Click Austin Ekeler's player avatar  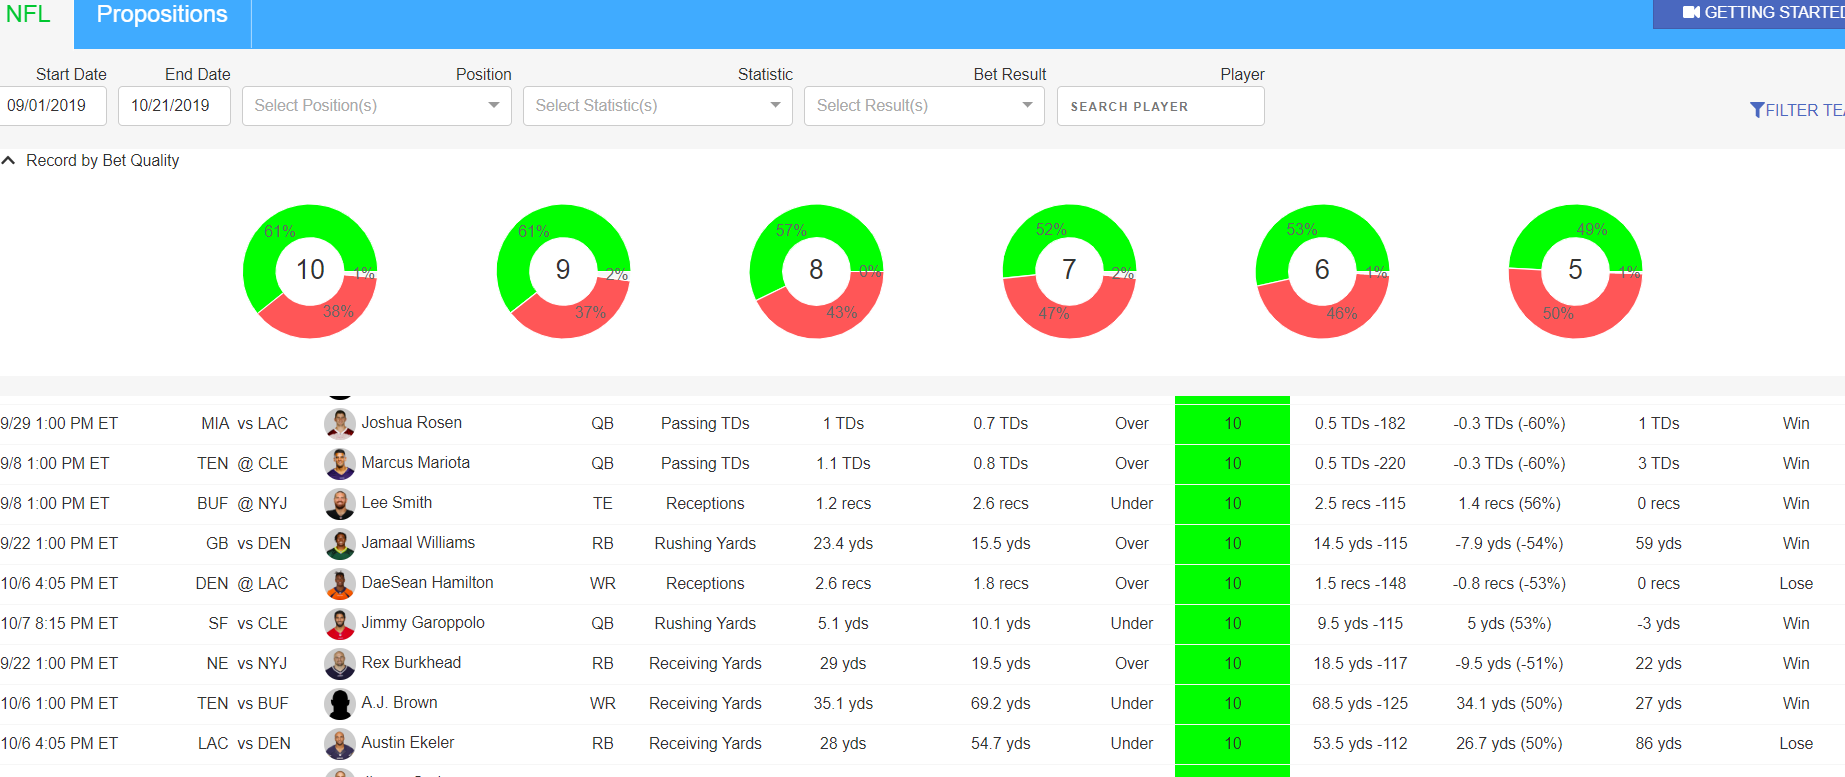tap(340, 744)
